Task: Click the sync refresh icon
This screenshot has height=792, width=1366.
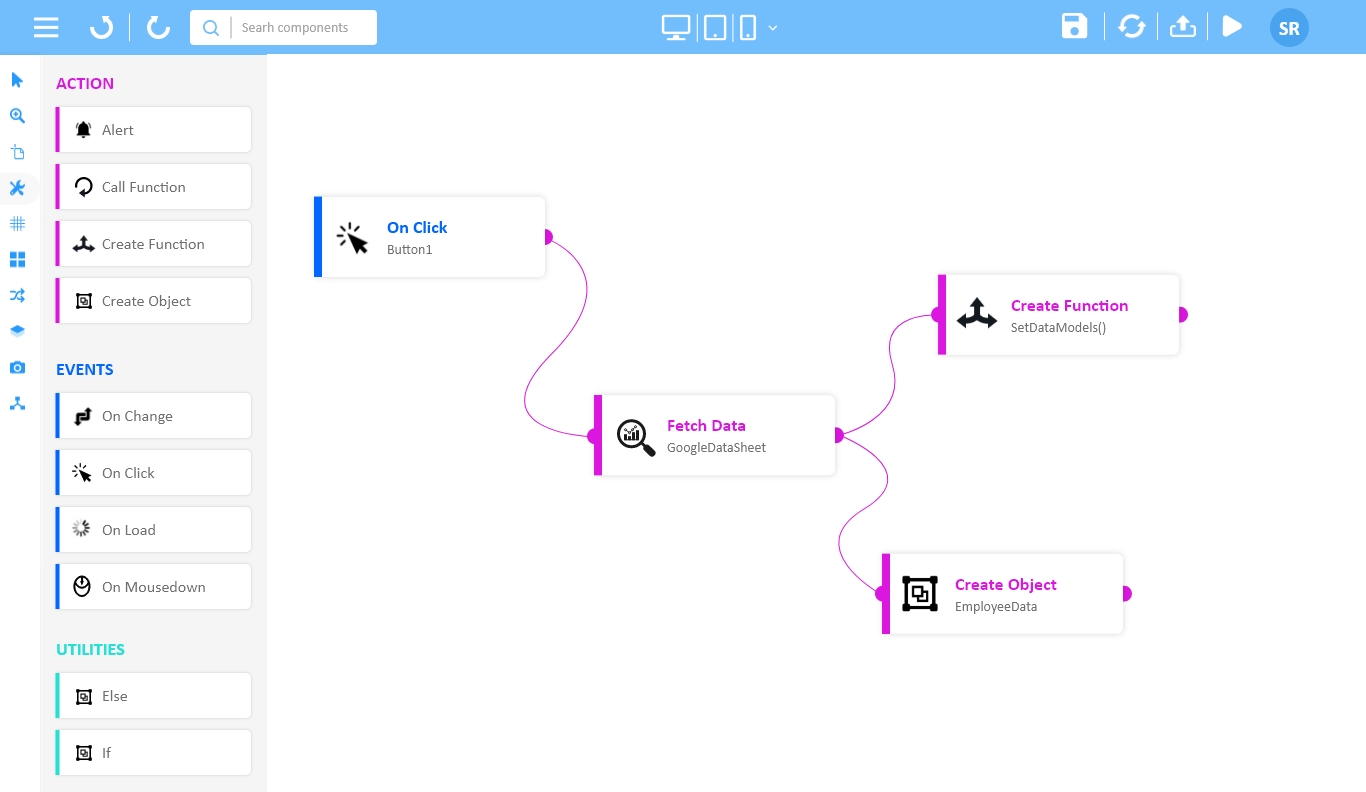Action: point(1131,27)
